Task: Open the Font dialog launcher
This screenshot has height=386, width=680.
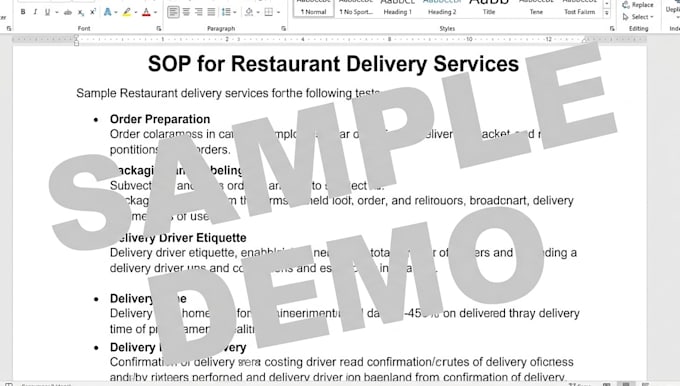Action: click(x=159, y=29)
